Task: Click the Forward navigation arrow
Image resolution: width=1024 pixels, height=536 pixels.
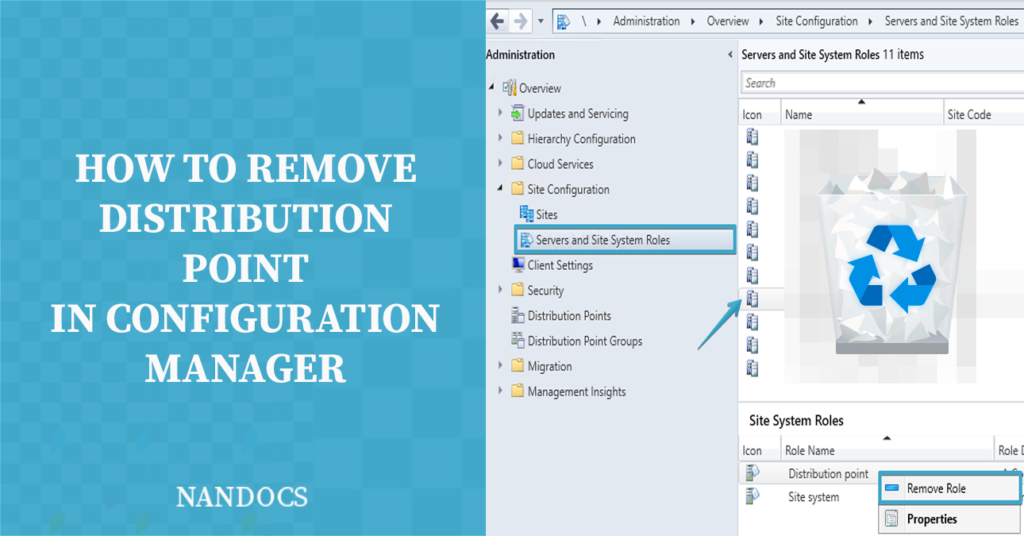Action: [x=520, y=22]
